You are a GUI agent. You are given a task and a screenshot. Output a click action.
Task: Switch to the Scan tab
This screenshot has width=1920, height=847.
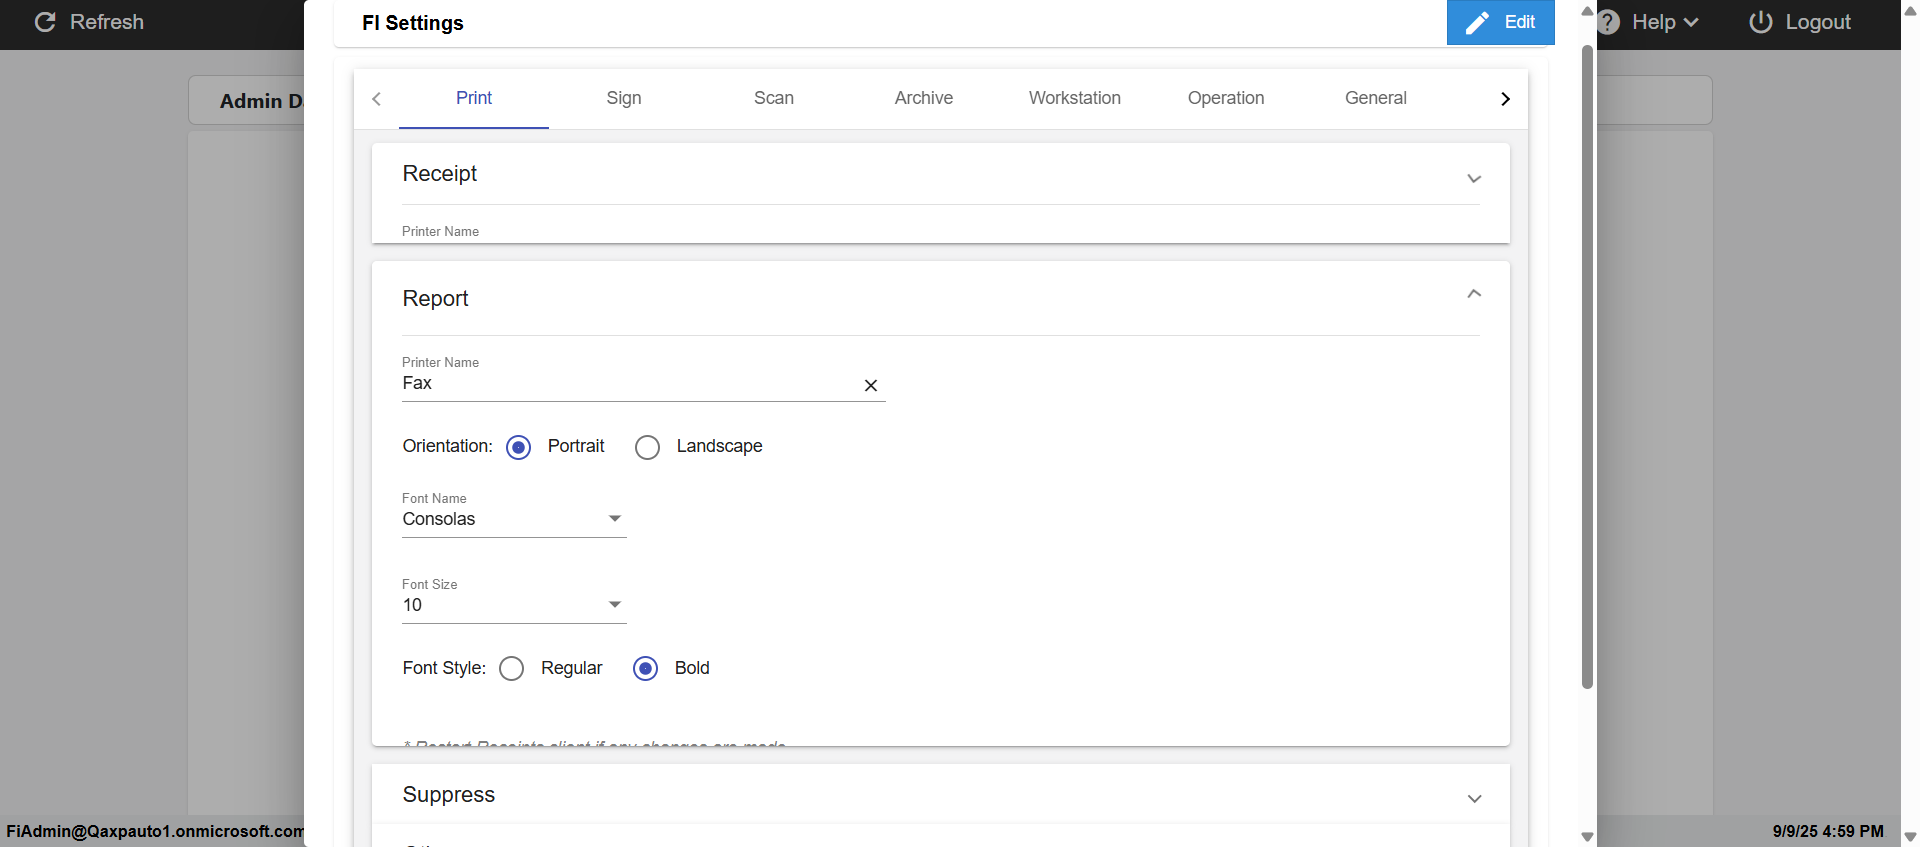pyautogui.click(x=774, y=98)
